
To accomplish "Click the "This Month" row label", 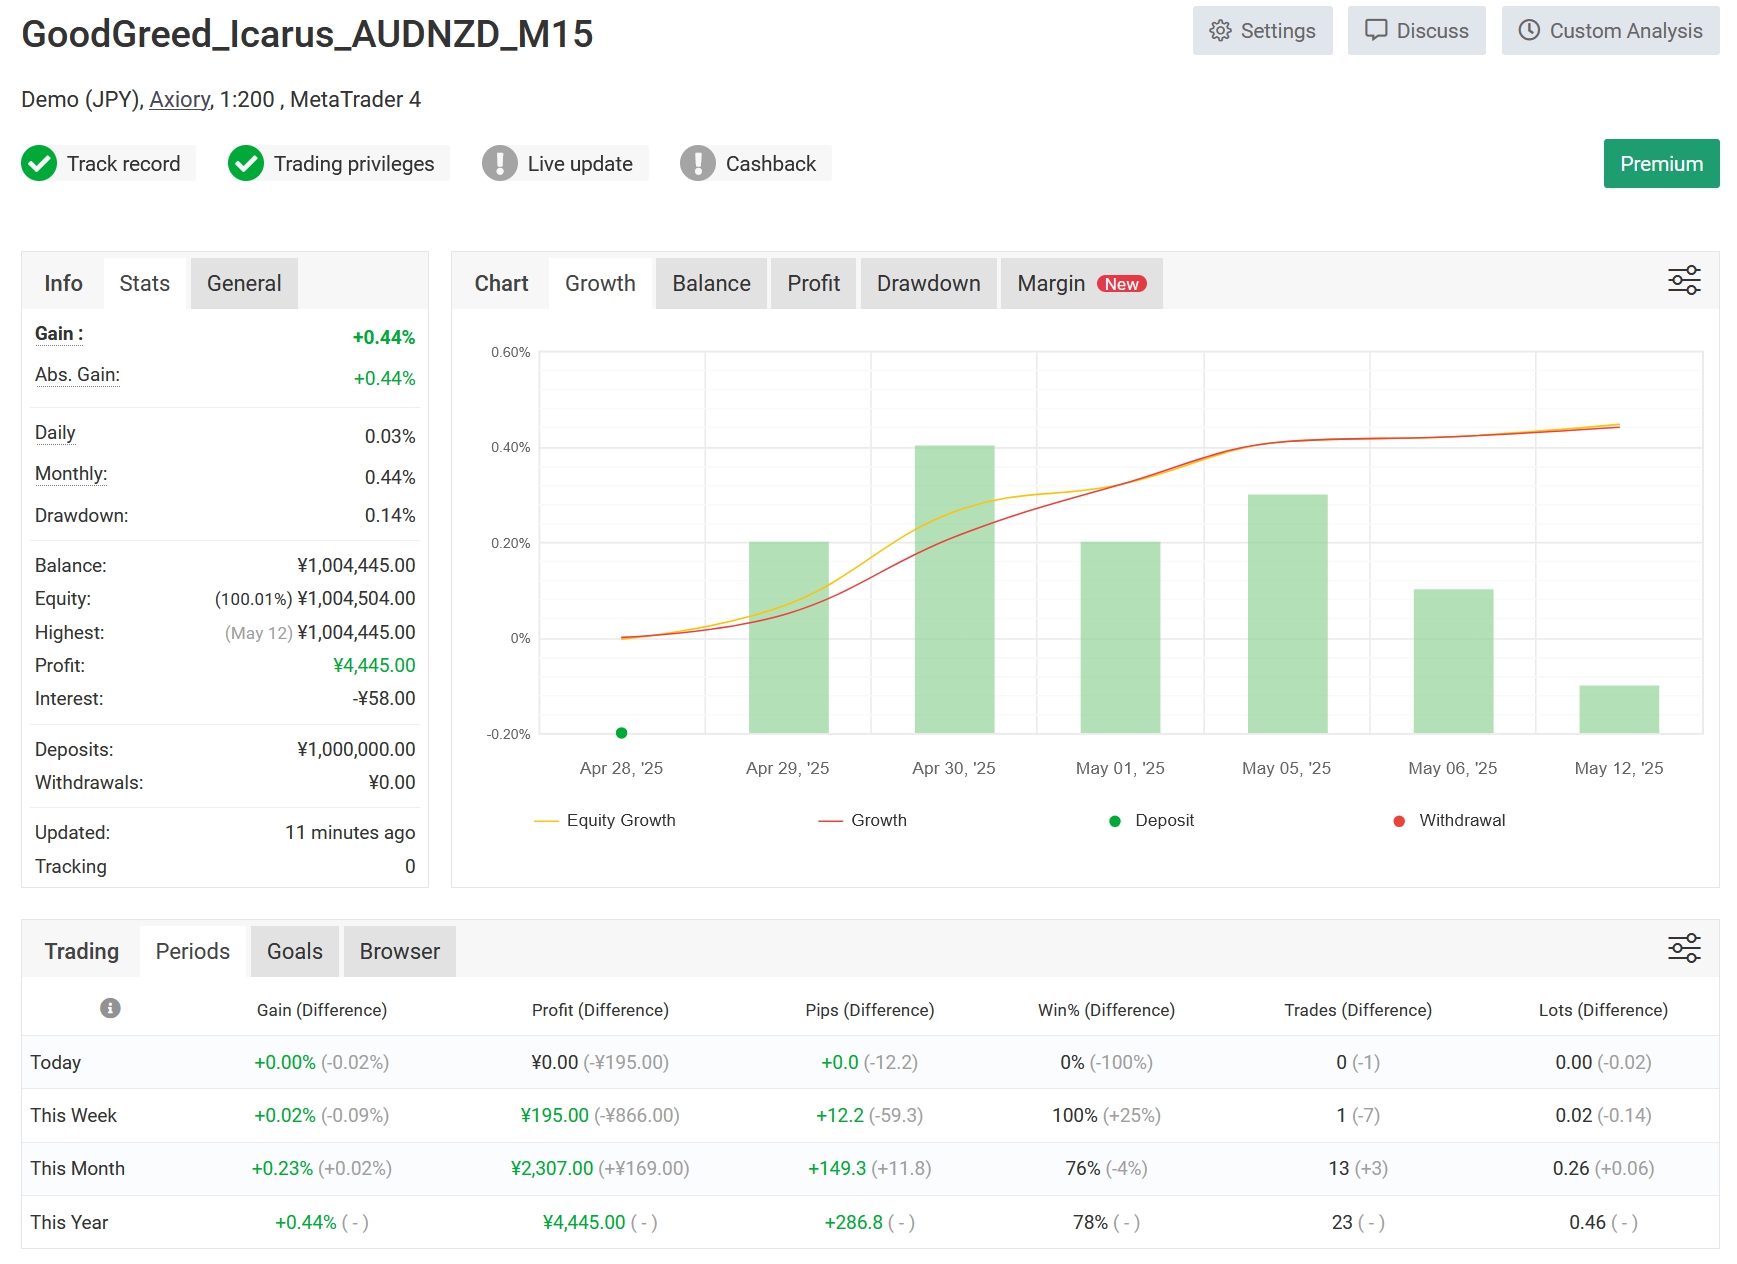I will [x=77, y=1169].
